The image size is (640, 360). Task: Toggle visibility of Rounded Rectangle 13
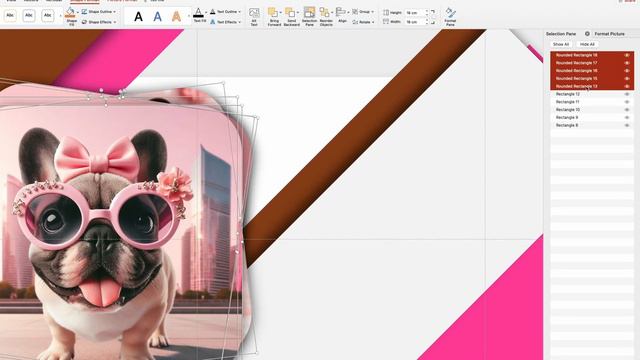click(627, 86)
